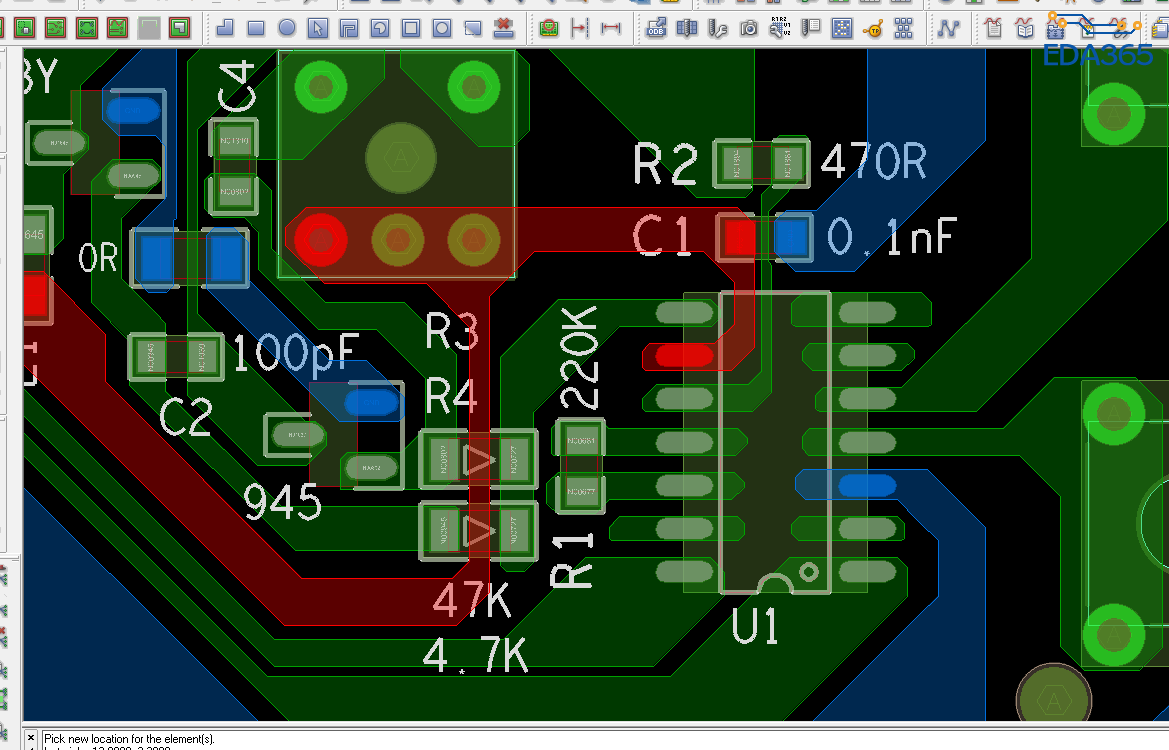Click the square shape-void icon with a partial circle

[x=379, y=28]
